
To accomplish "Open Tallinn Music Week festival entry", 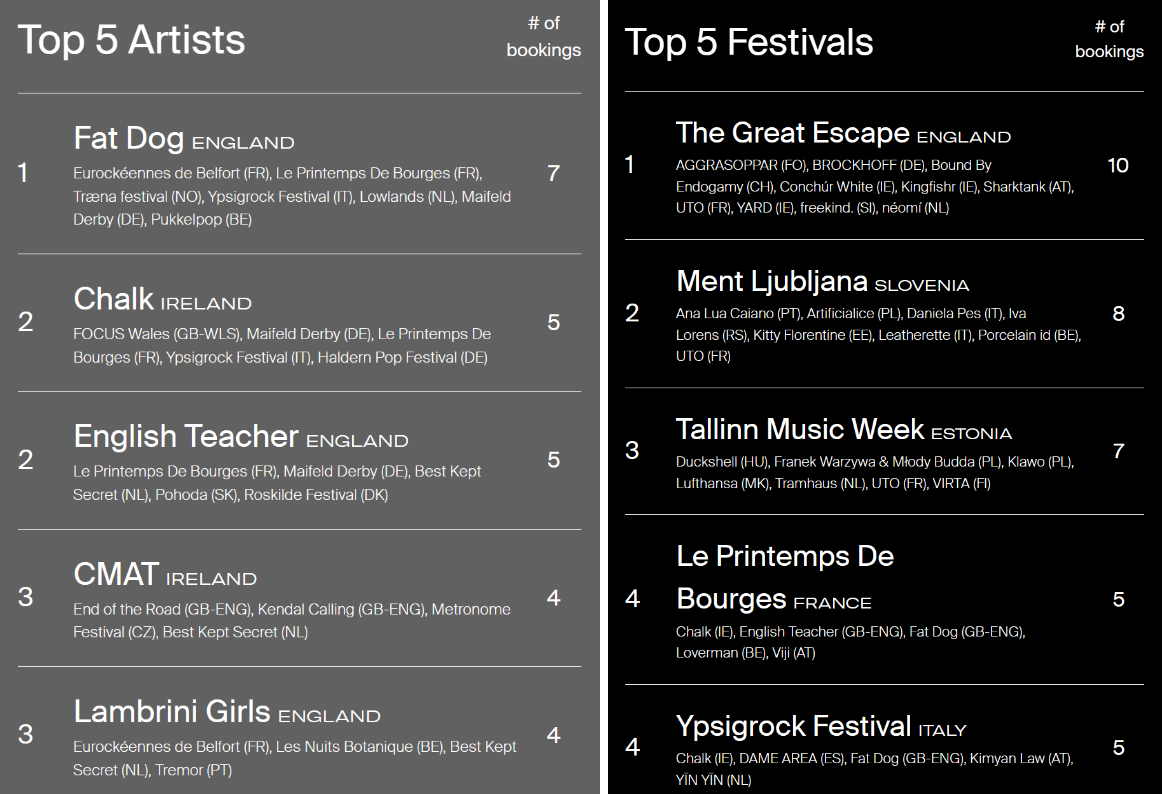I will click(x=843, y=430).
